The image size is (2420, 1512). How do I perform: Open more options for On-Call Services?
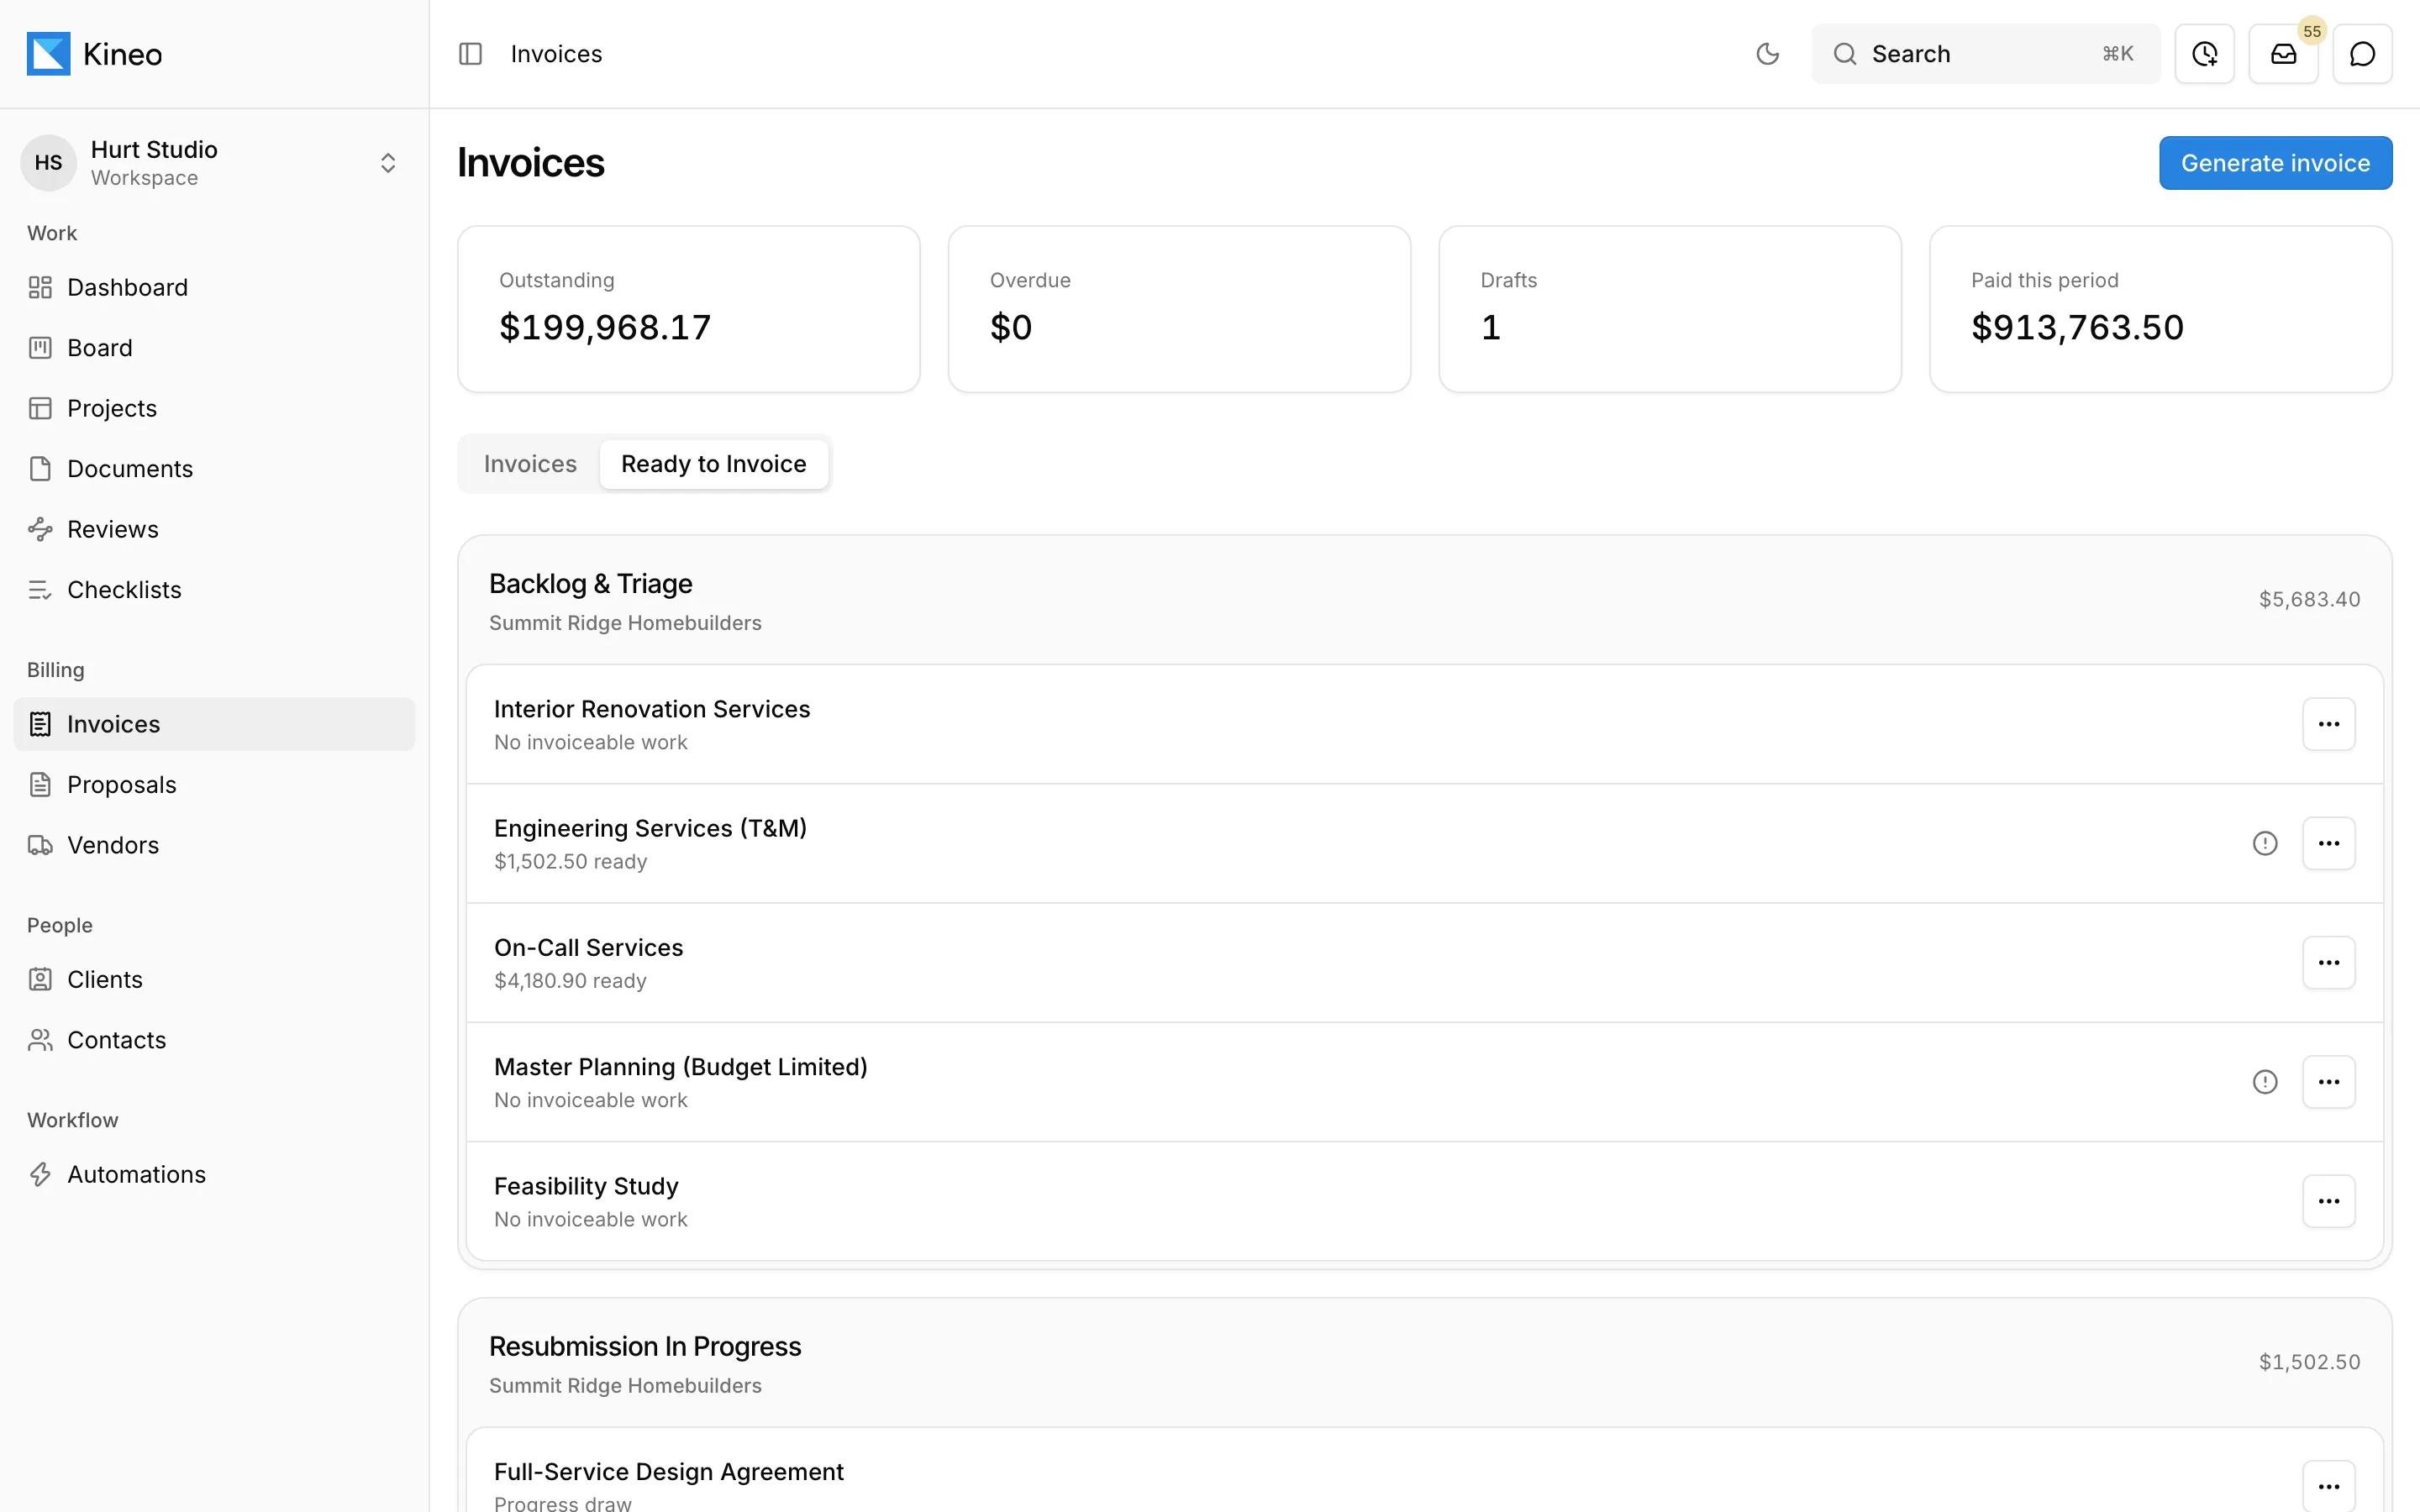(x=2328, y=962)
